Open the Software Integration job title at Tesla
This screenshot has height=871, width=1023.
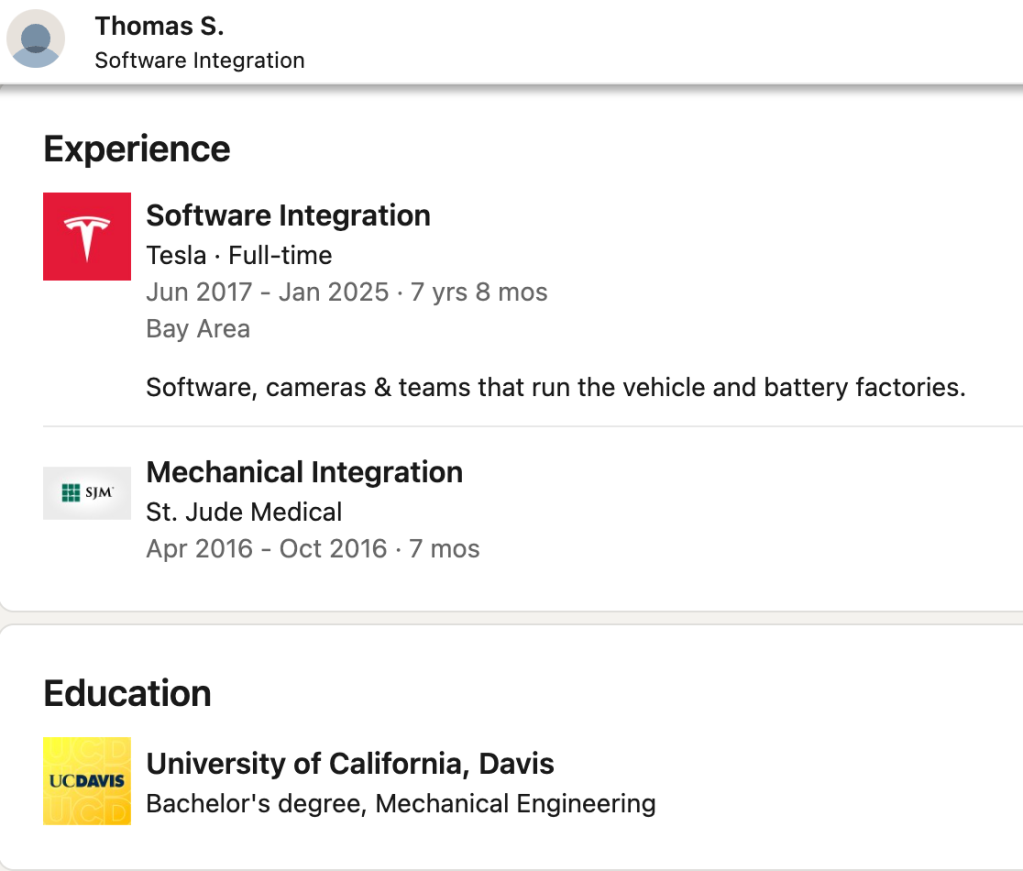point(288,215)
